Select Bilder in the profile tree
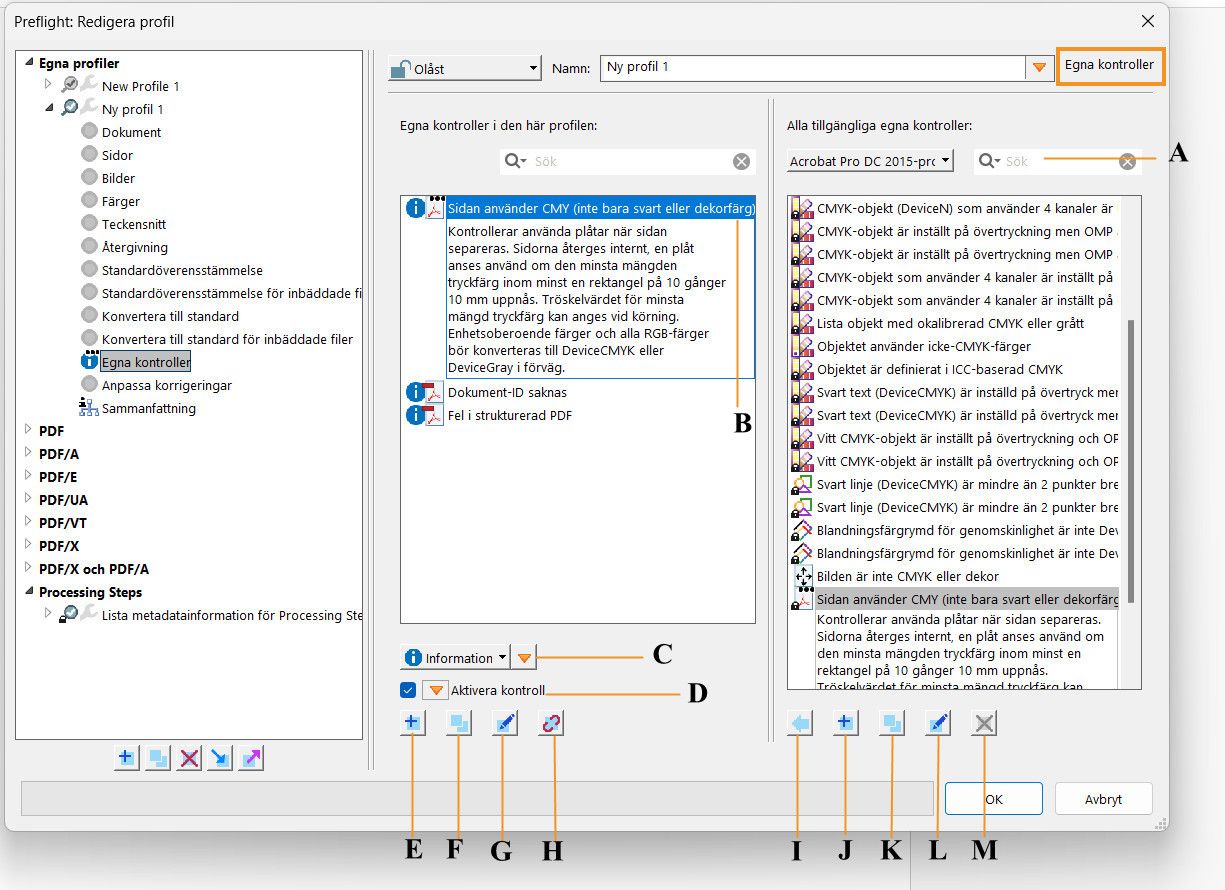The width and height of the screenshot is (1225, 890). [118, 178]
